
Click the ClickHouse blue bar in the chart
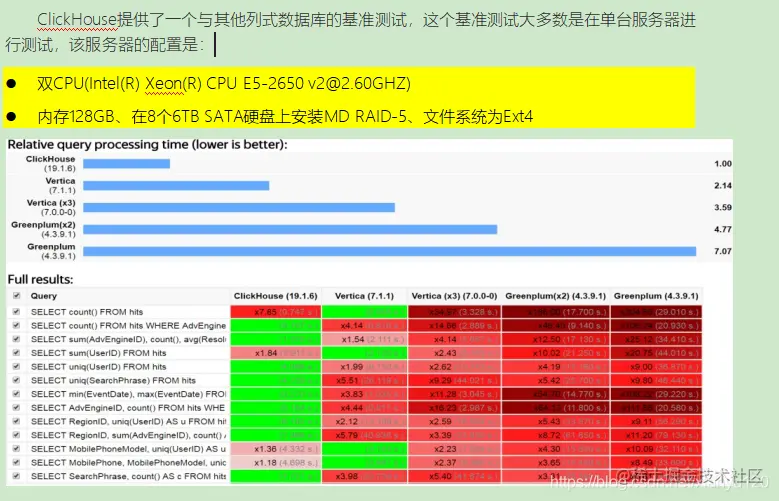tap(127, 164)
